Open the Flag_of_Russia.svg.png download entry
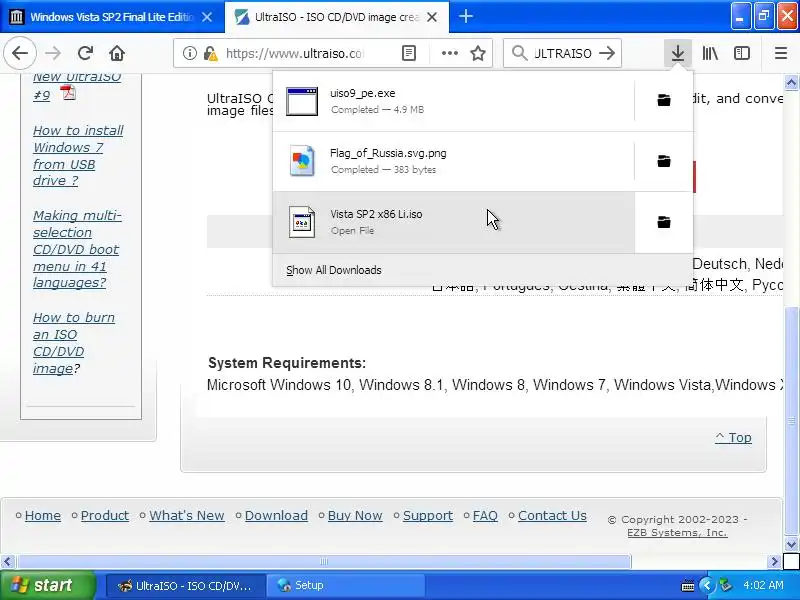This screenshot has width=800, height=600. tap(454, 161)
